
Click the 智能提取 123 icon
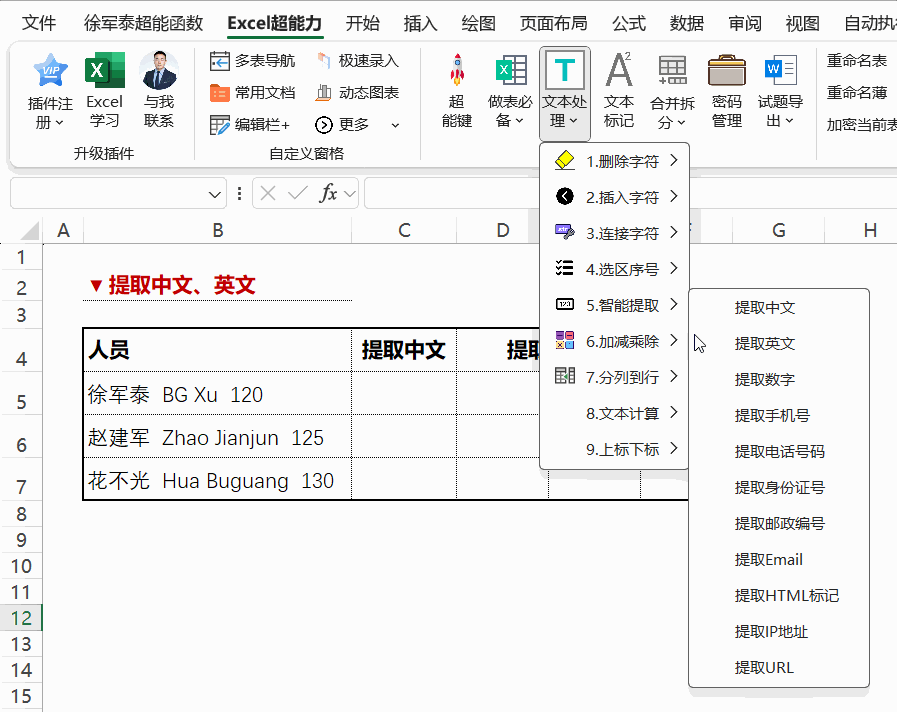pos(565,304)
